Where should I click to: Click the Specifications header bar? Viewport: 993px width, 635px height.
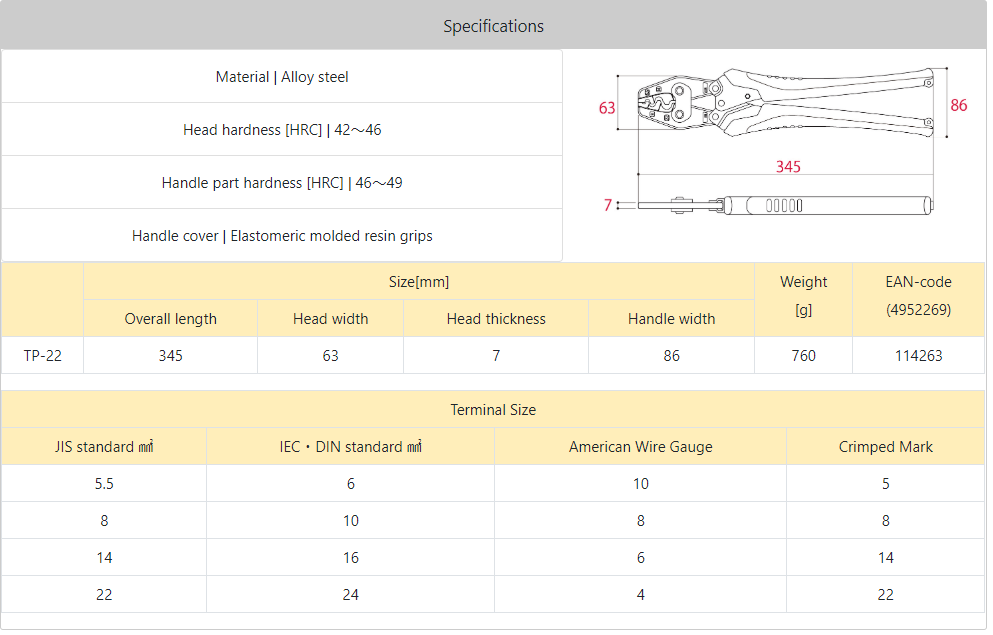(x=493, y=25)
